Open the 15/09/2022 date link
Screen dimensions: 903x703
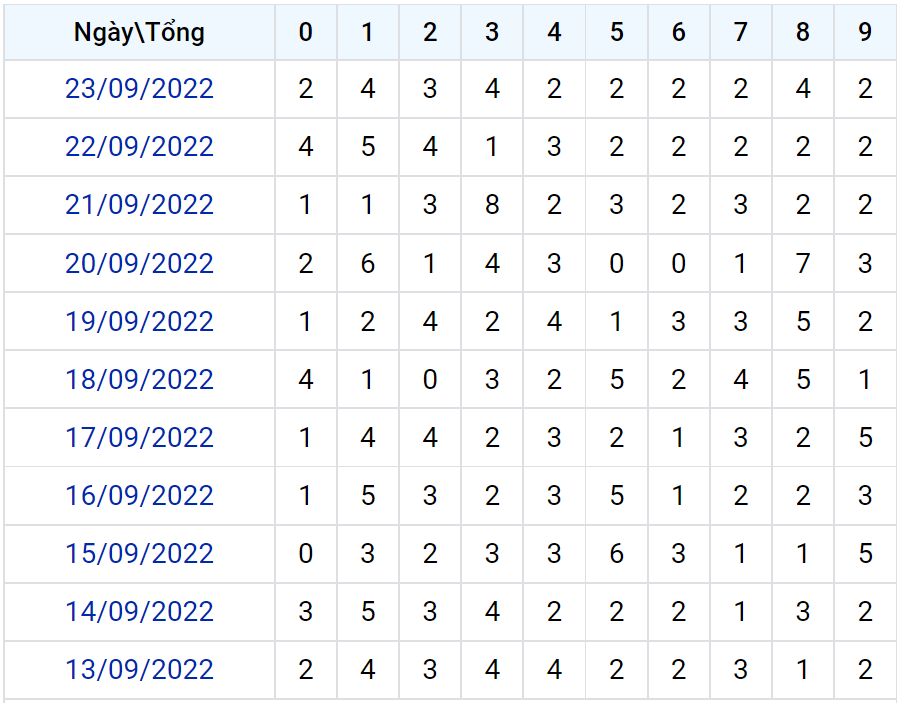139,554
